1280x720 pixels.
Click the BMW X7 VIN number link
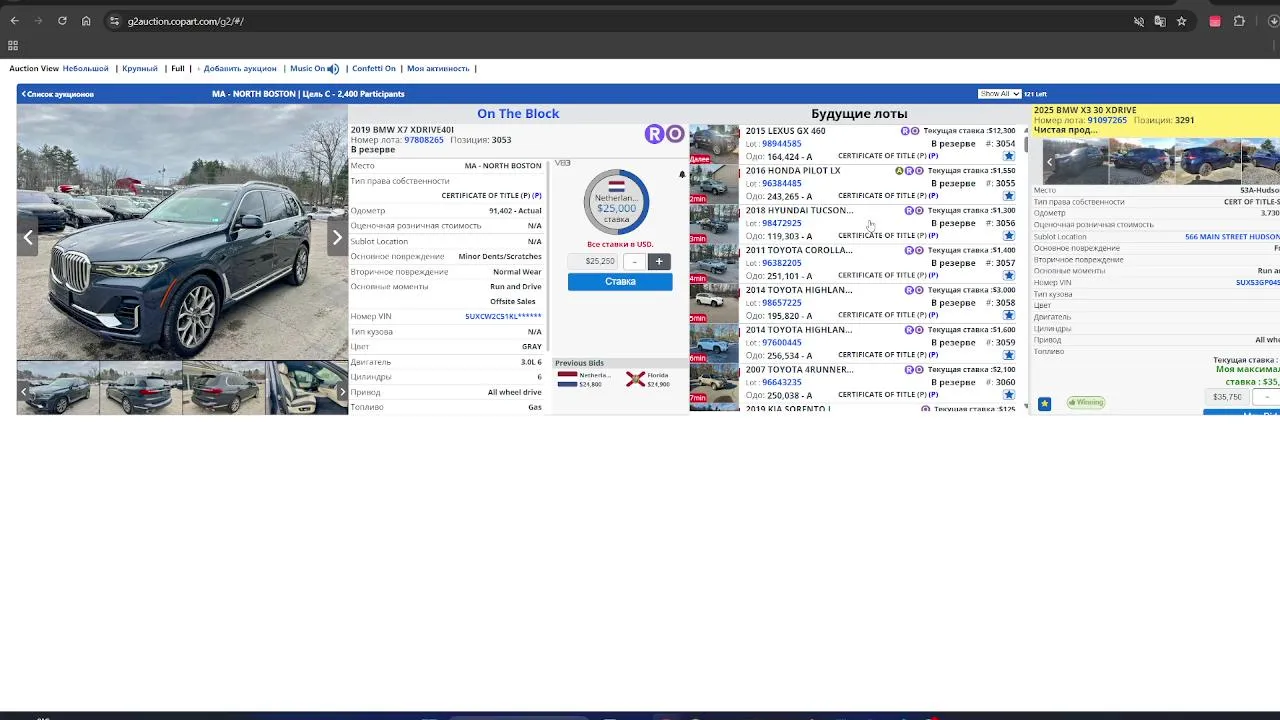503,317
